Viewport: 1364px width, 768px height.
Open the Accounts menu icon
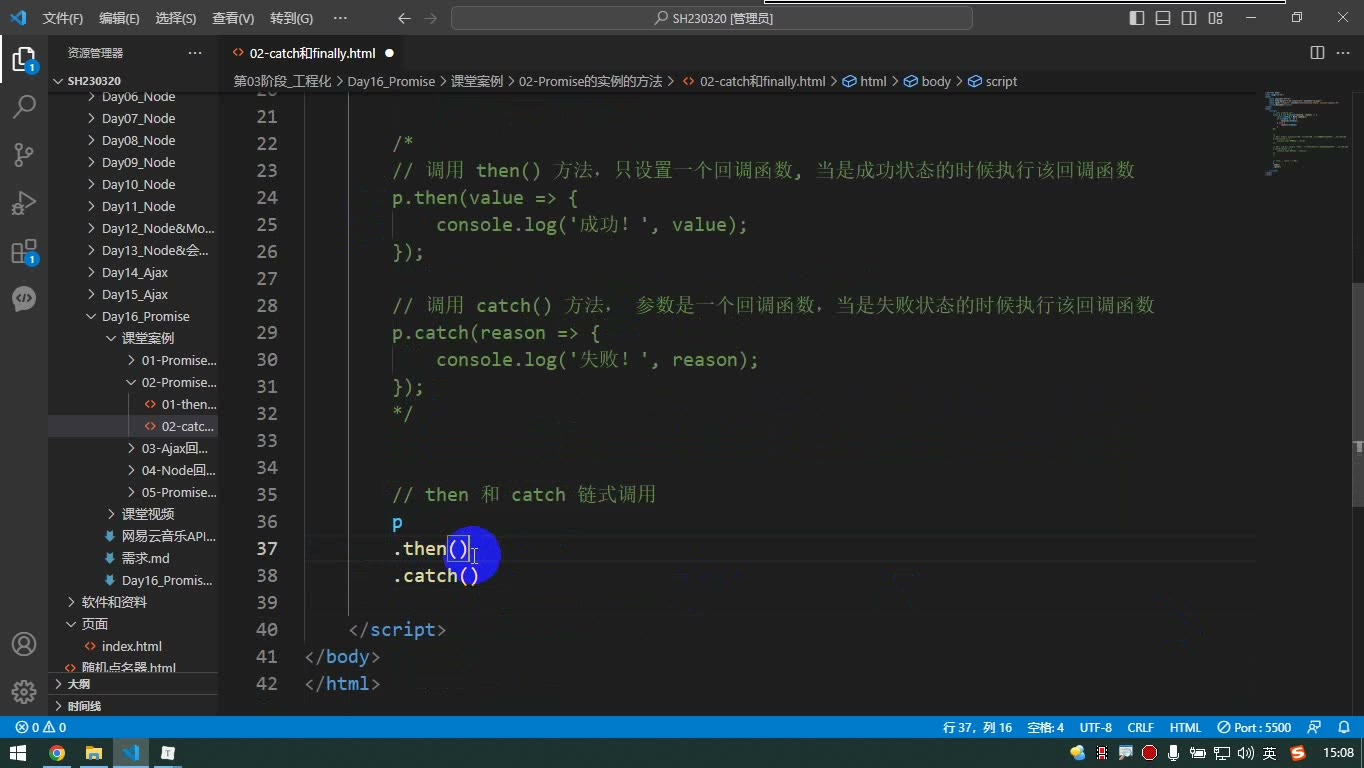(24, 645)
